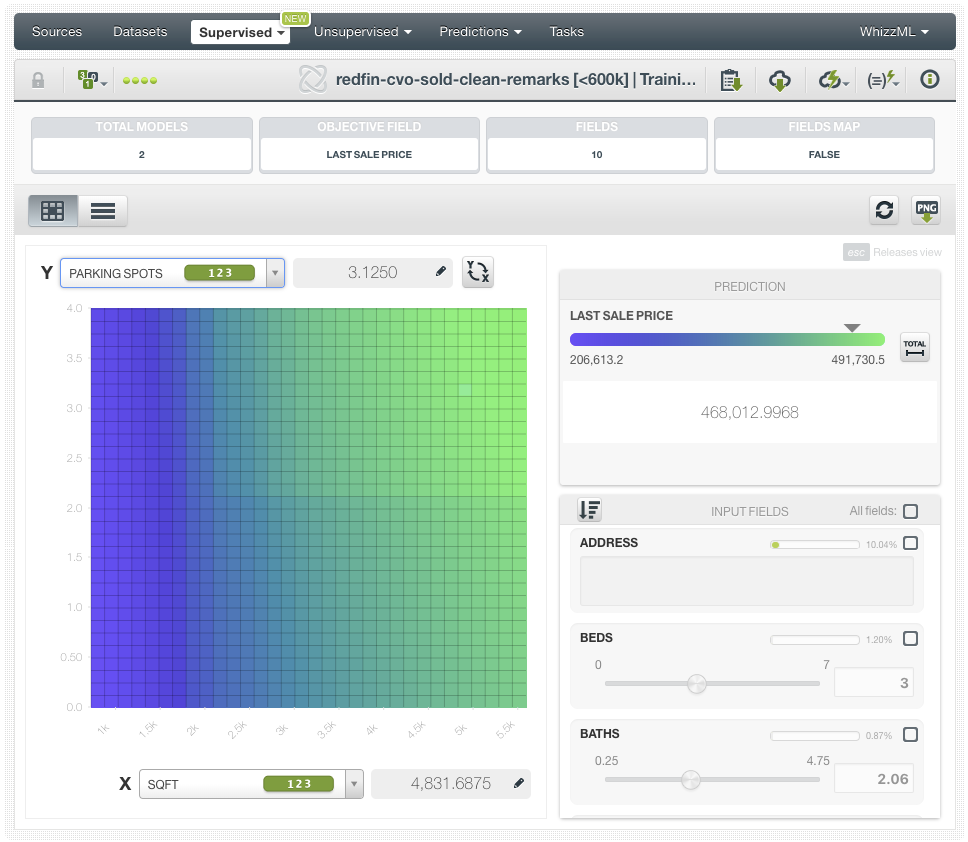Go to the Datasets tab
The height and width of the screenshot is (842, 968).
140,31
